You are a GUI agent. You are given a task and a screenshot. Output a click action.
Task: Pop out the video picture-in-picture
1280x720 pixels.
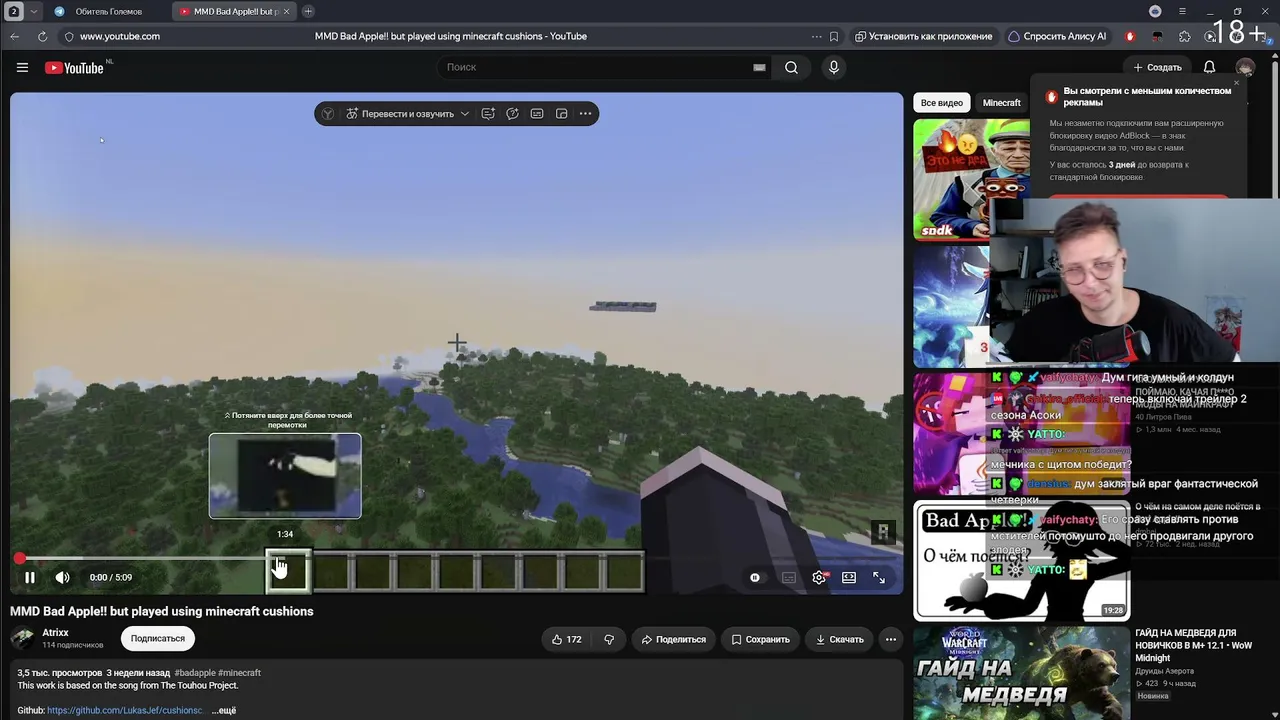coord(561,114)
